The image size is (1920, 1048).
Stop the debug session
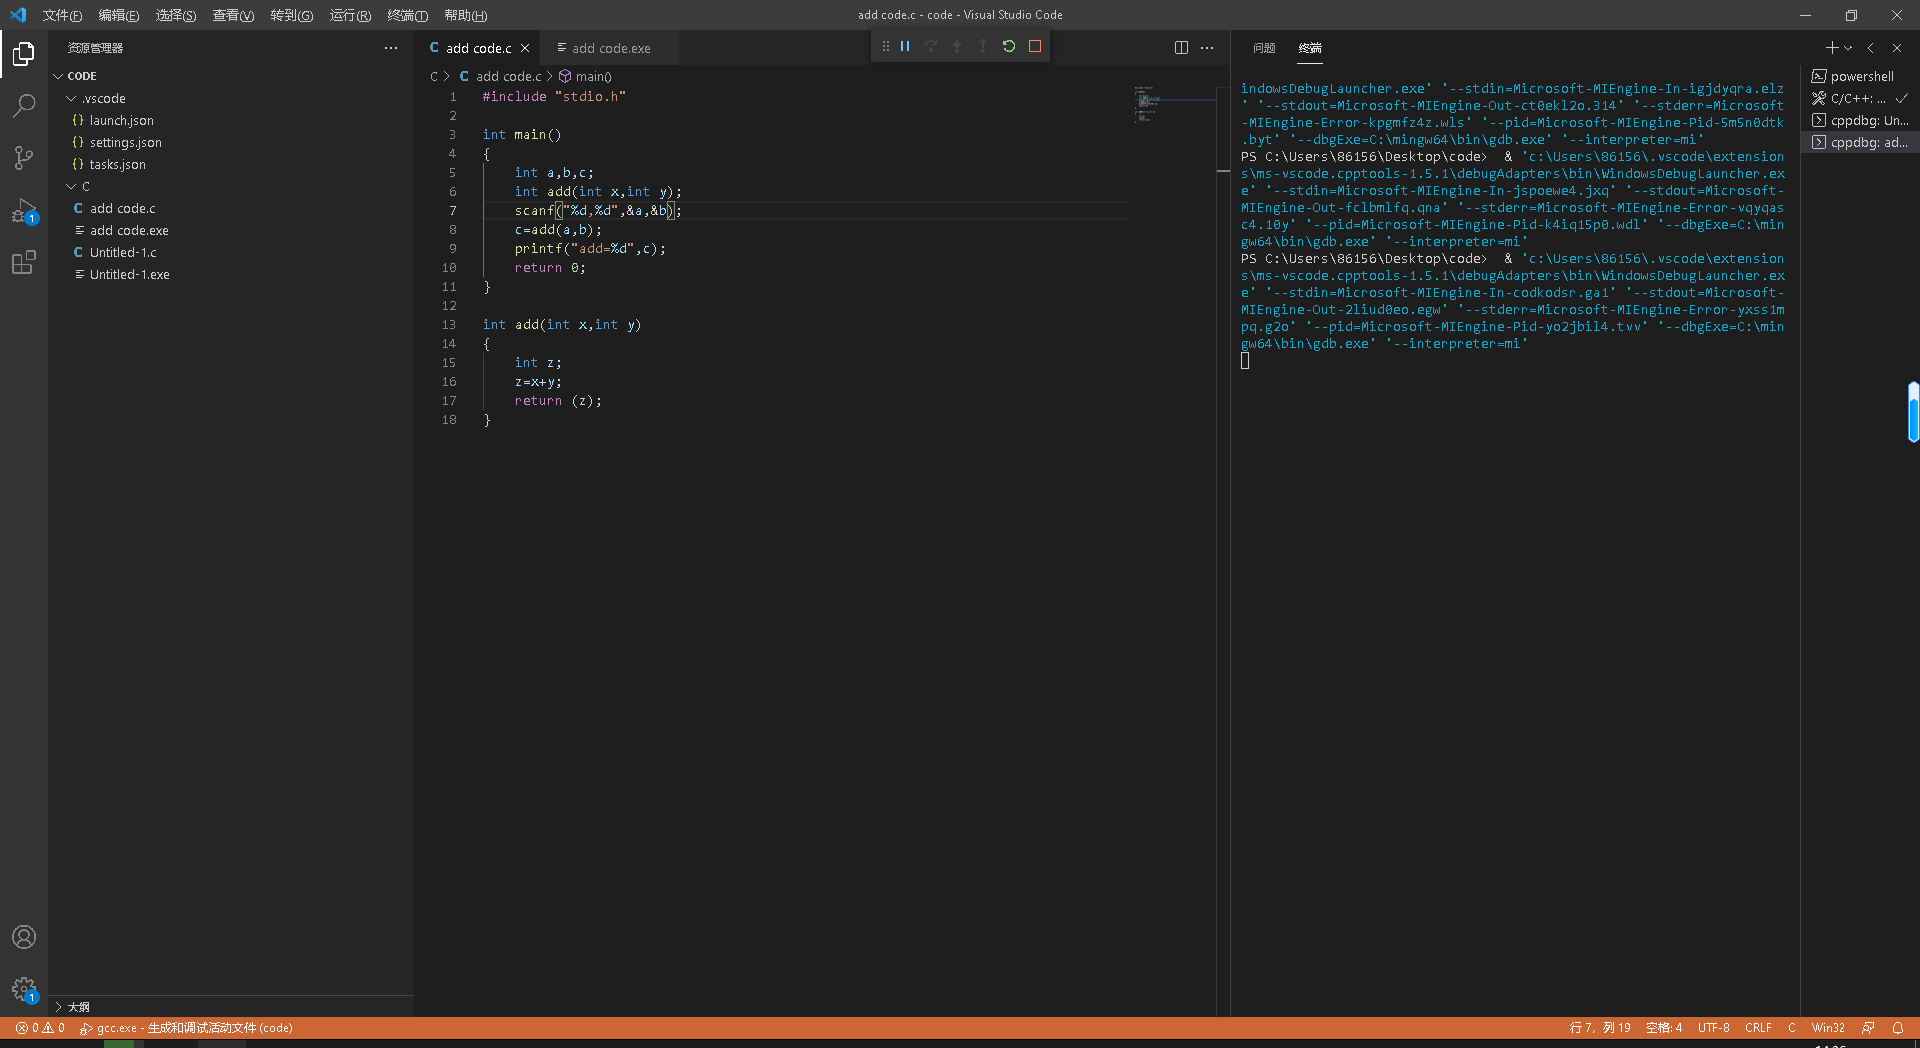tap(1035, 46)
